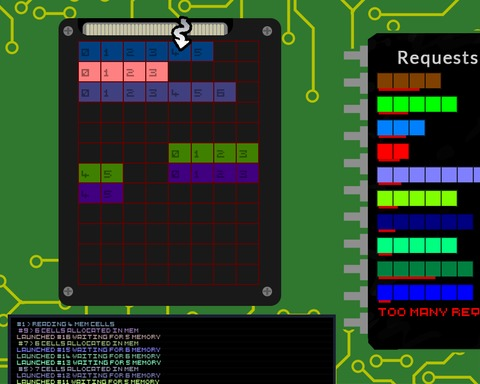Click log line 'LAUNCHED #14 WAITING FOR 6 MEMORY'
The width and height of the screenshot is (480, 384).
pos(89,356)
